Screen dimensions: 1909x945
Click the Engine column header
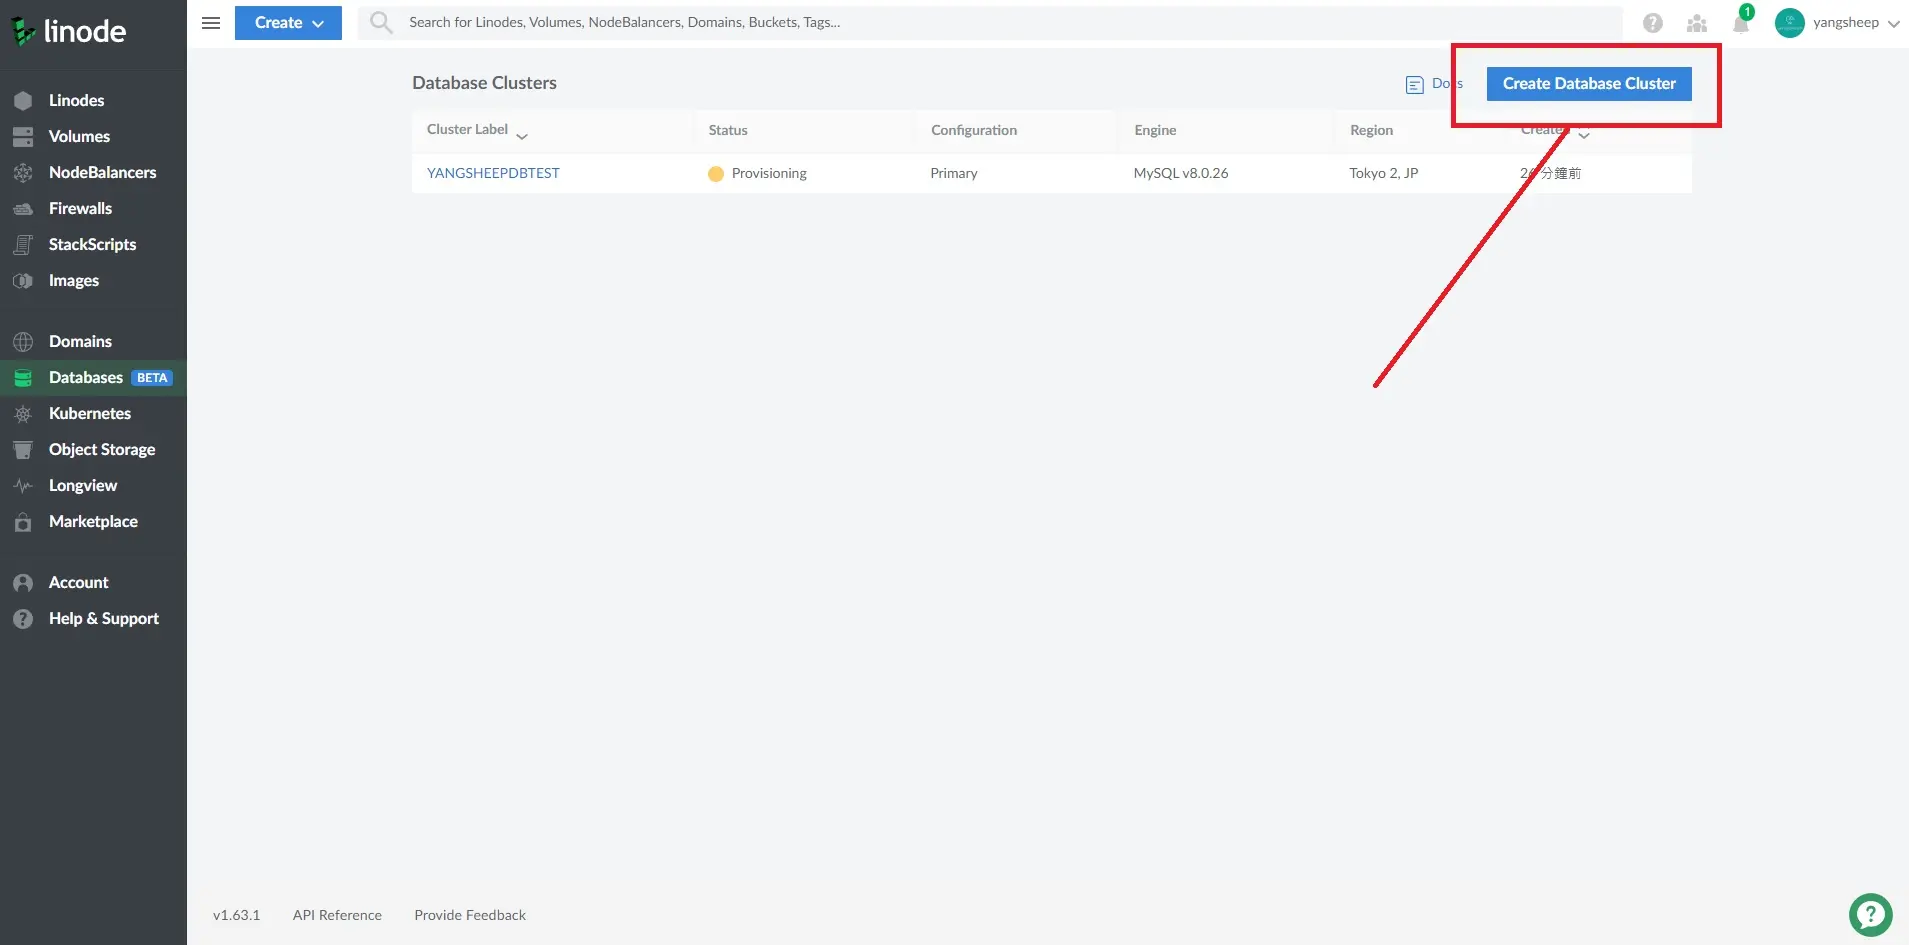[1155, 130]
